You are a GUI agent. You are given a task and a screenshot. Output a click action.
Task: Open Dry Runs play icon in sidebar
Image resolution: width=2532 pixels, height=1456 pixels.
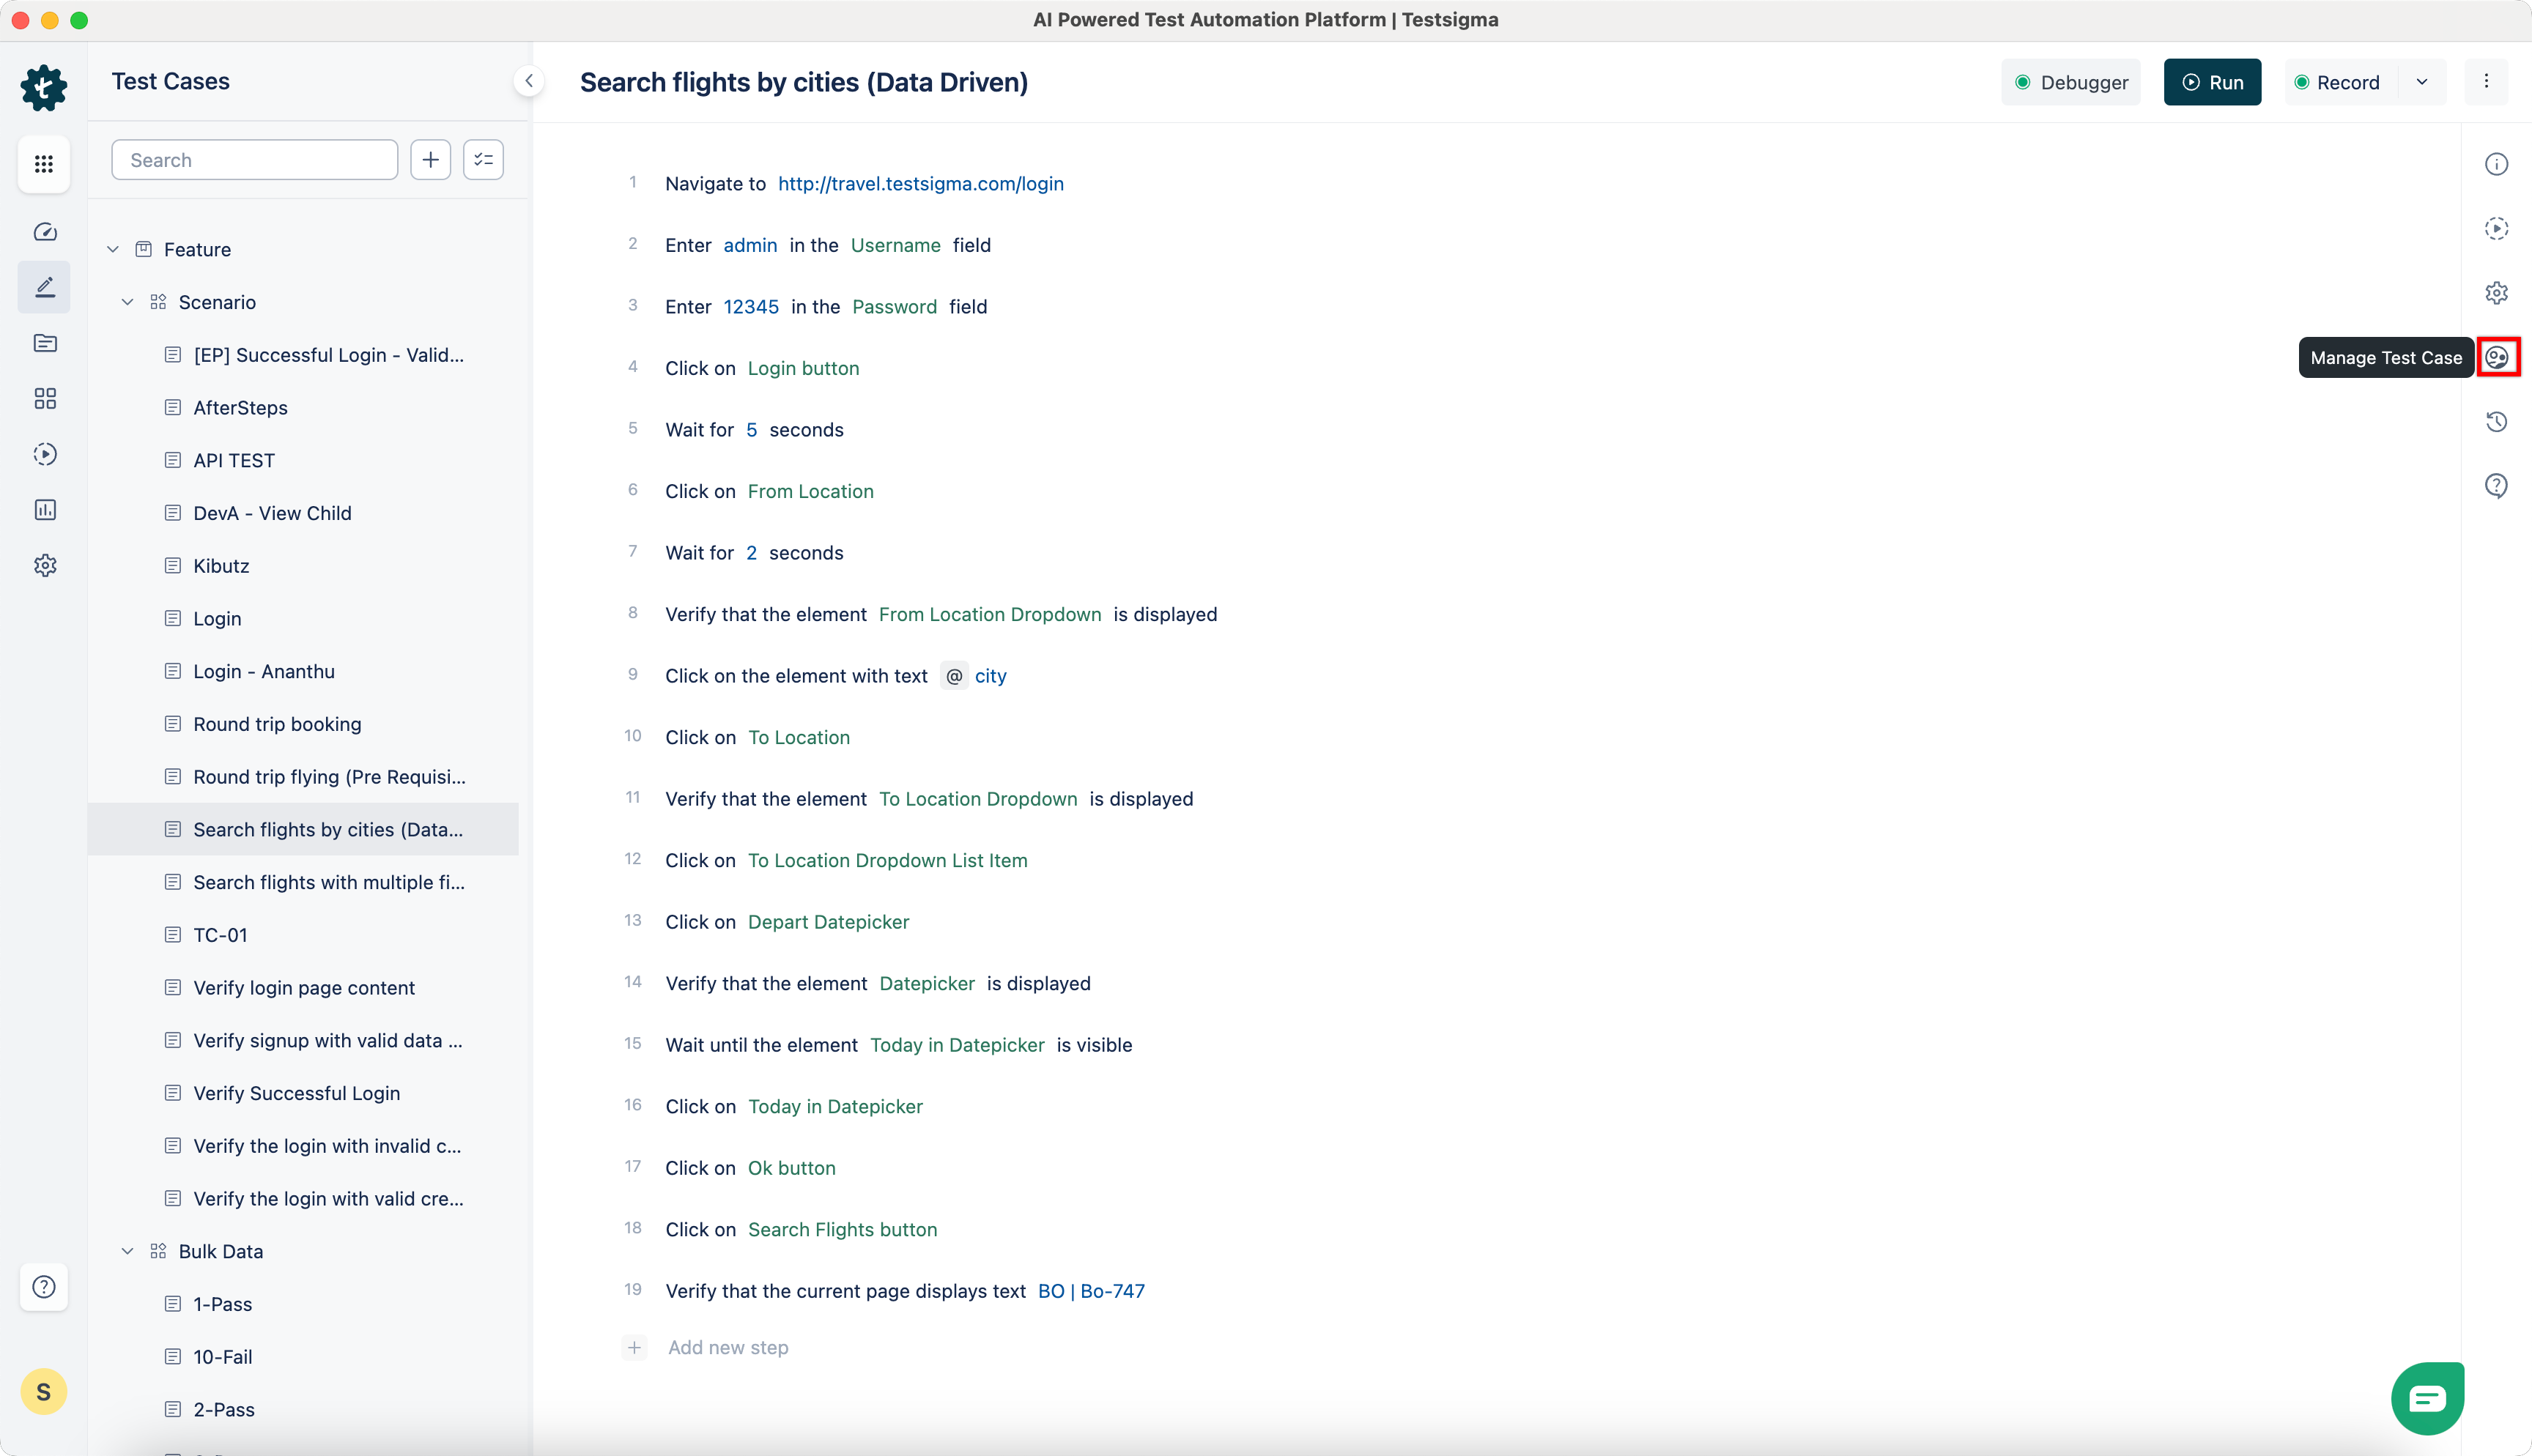(x=44, y=454)
